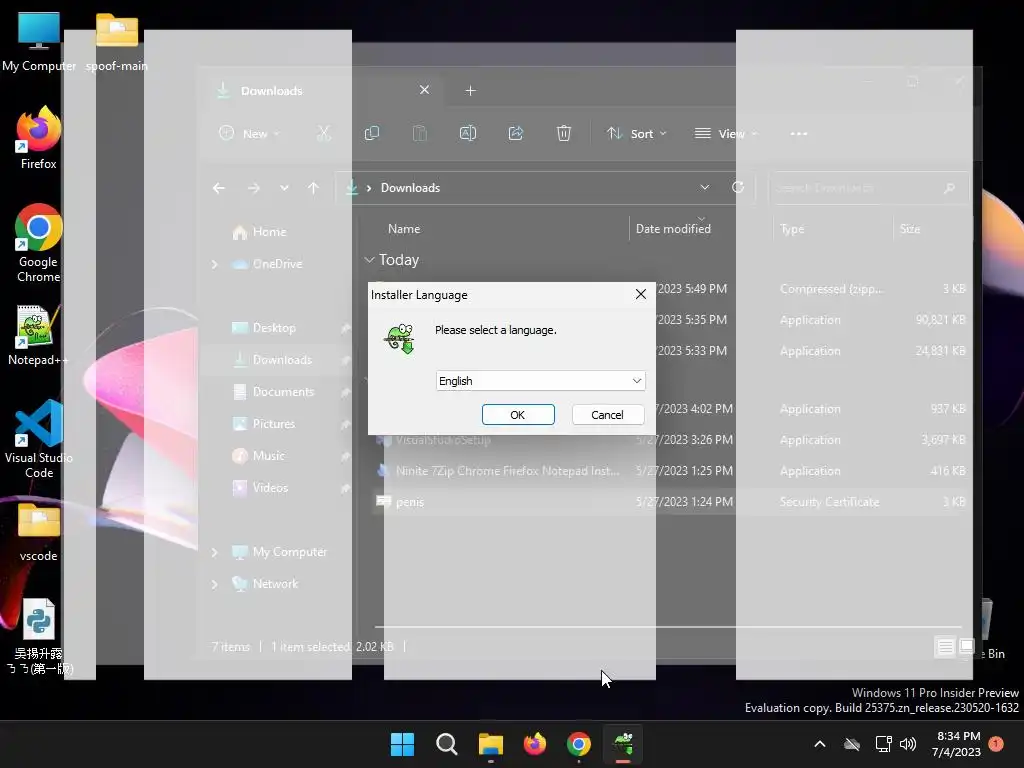Open the New menu in File Explorer
Image resolution: width=1024 pixels, height=768 pixels.
tap(250, 134)
